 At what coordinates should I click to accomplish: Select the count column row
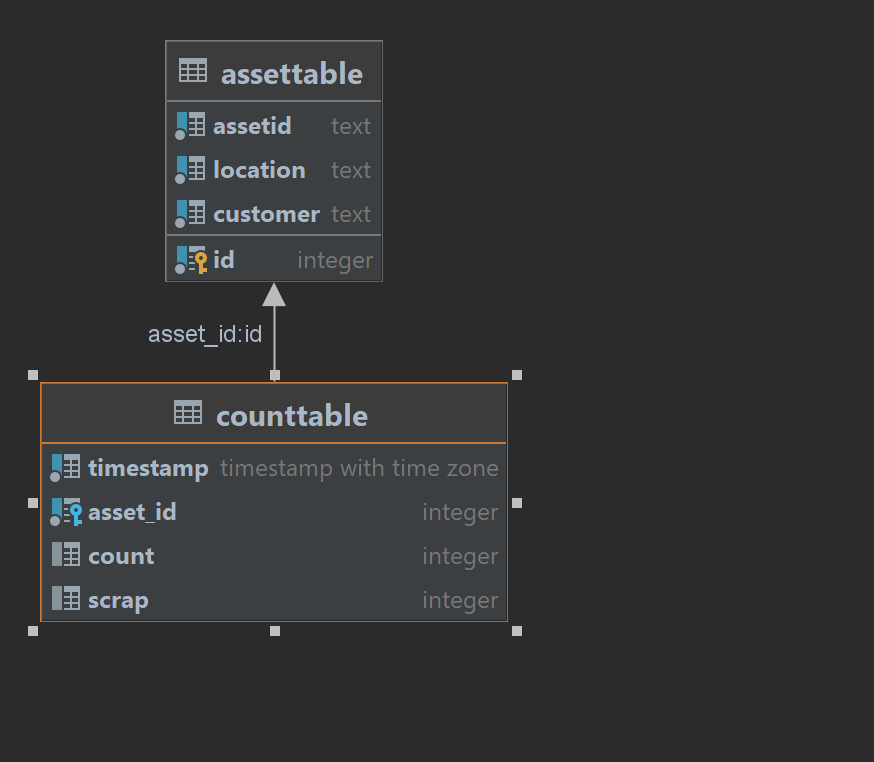tap(274, 556)
